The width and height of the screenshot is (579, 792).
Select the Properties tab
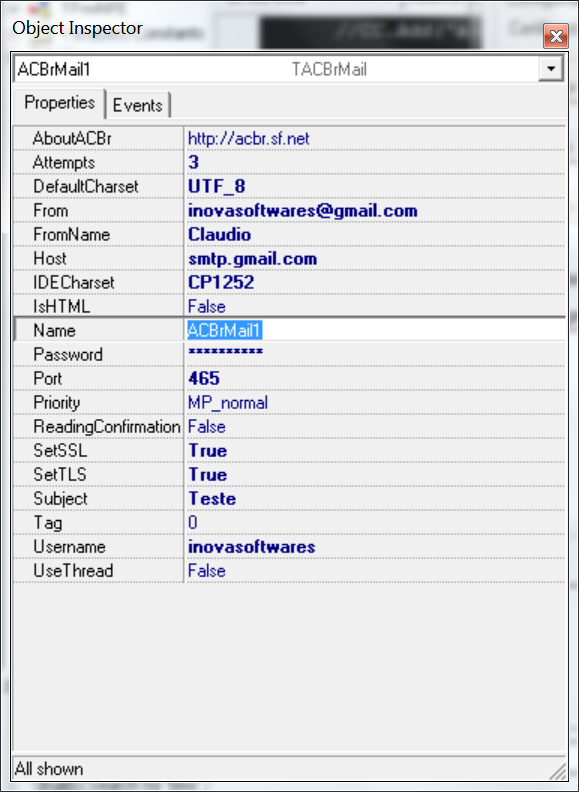59,103
